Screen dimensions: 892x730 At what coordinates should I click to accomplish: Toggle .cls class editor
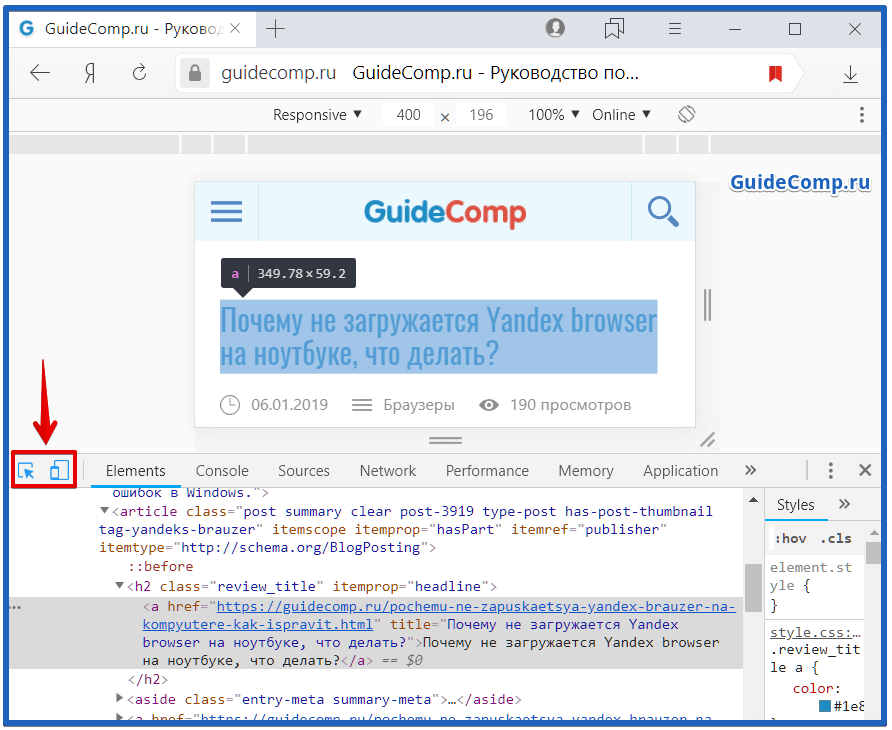click(x=836, y=538)
